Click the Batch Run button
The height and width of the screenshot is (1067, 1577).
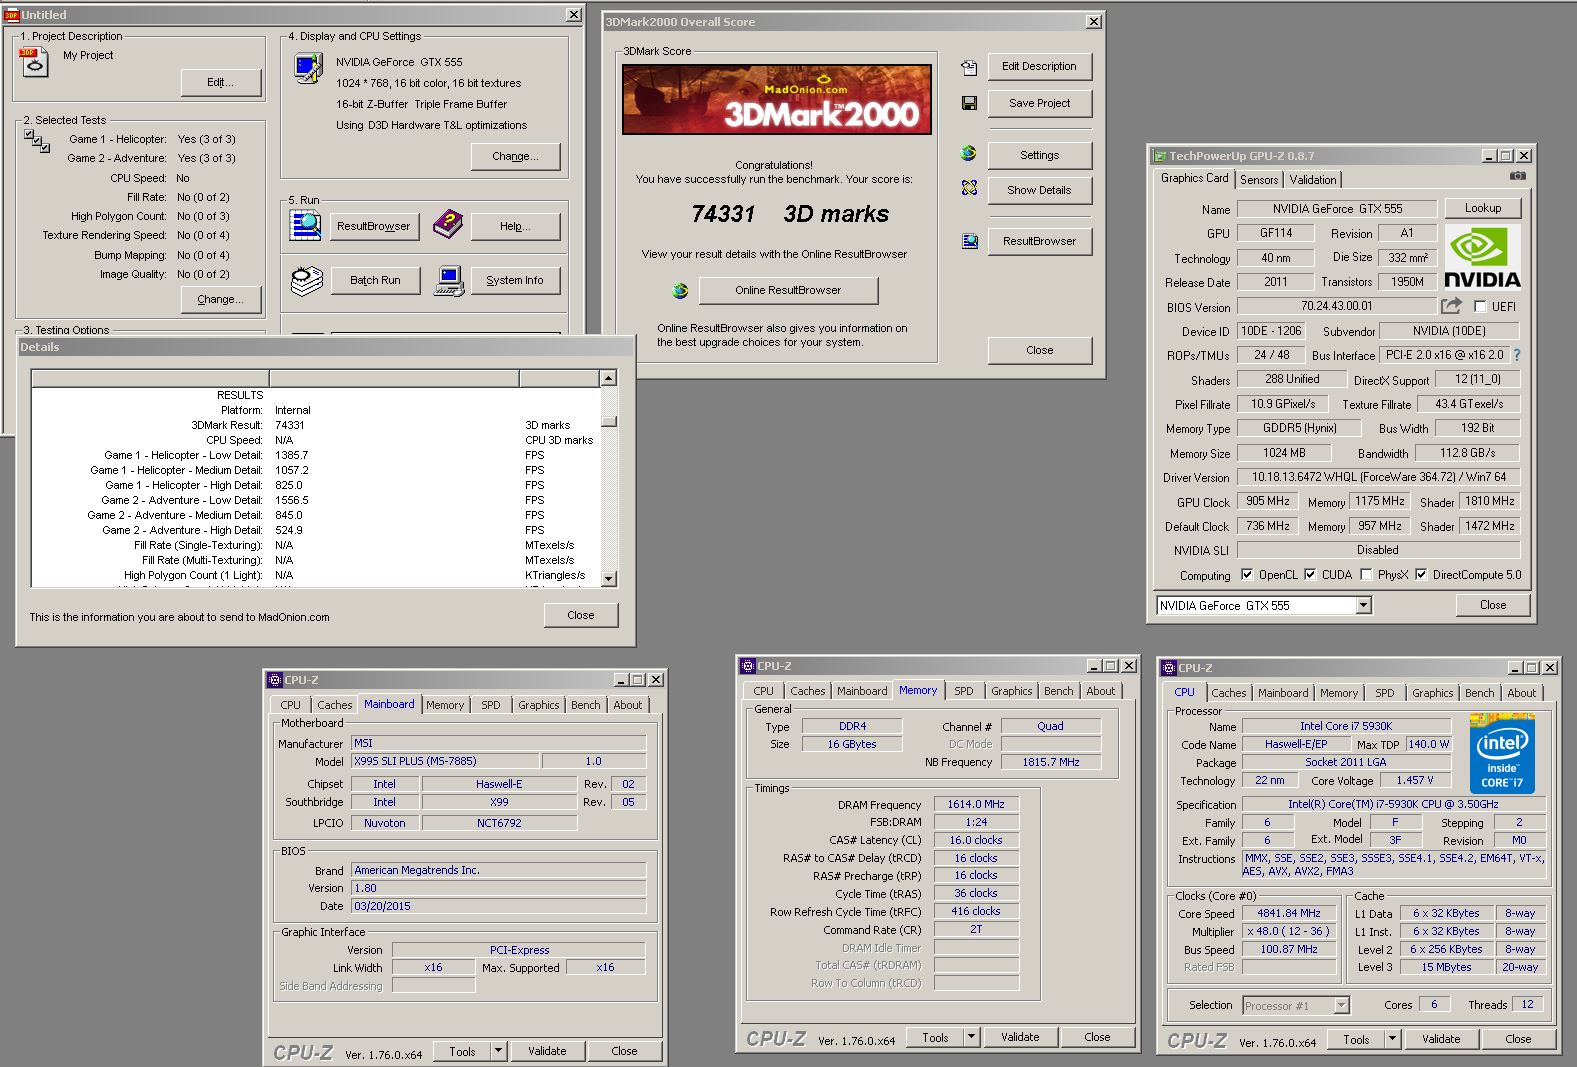click(x=375, y=280)
